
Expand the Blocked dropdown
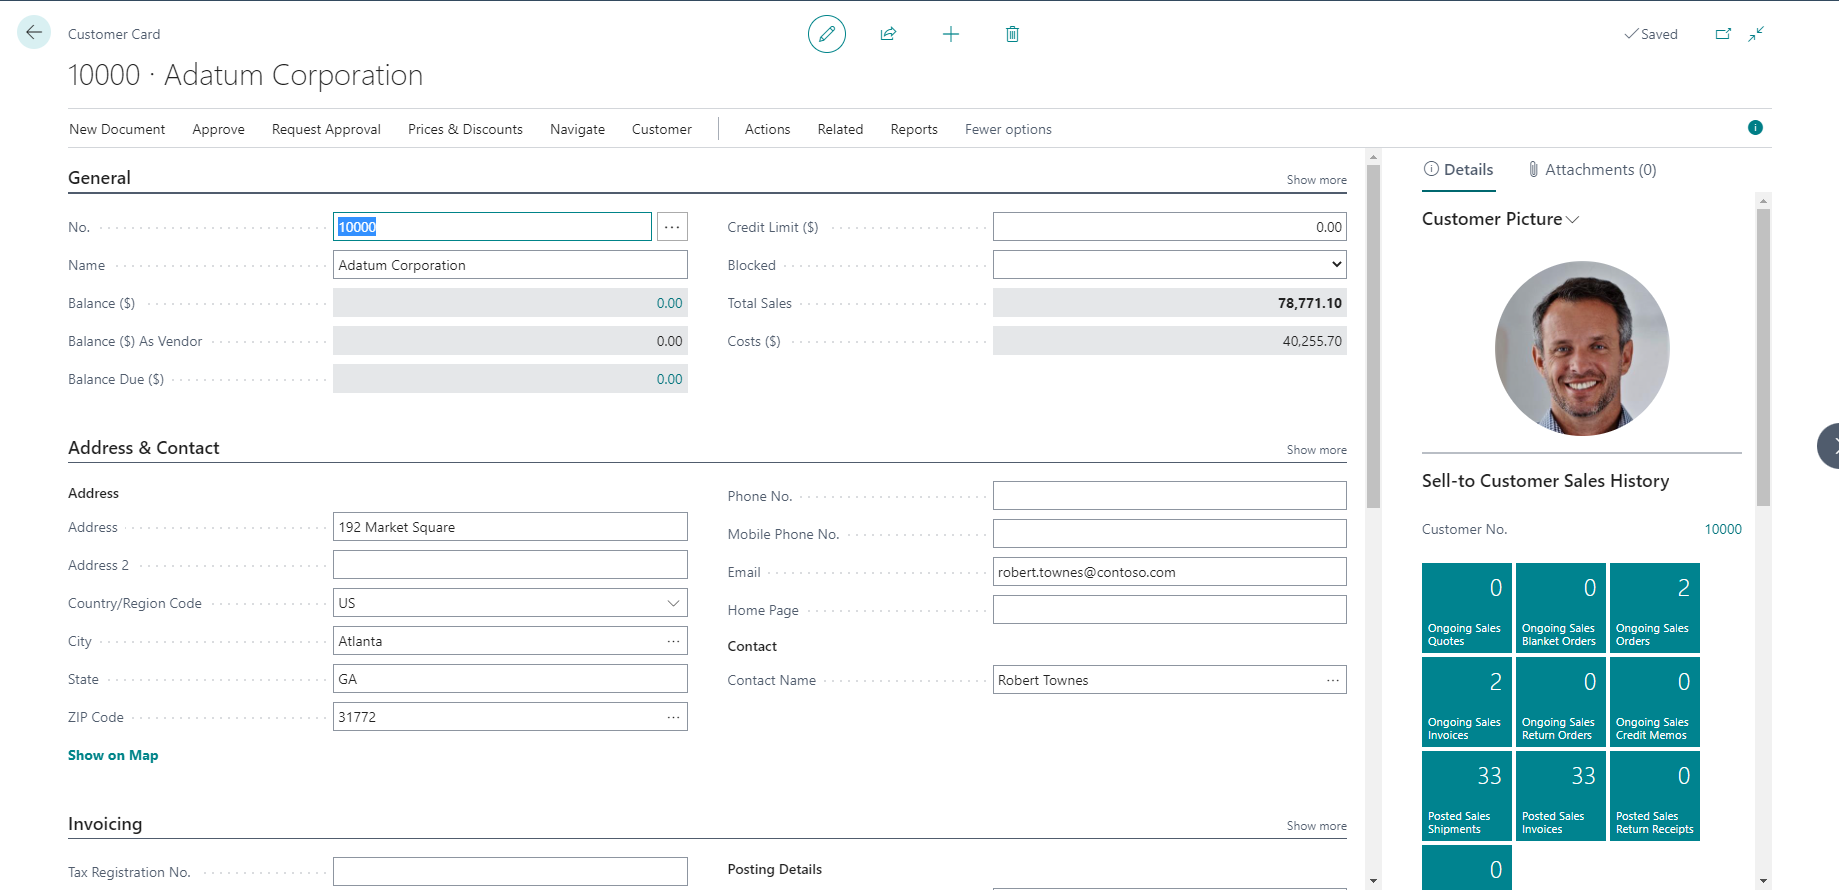[x=1169, y=265]
